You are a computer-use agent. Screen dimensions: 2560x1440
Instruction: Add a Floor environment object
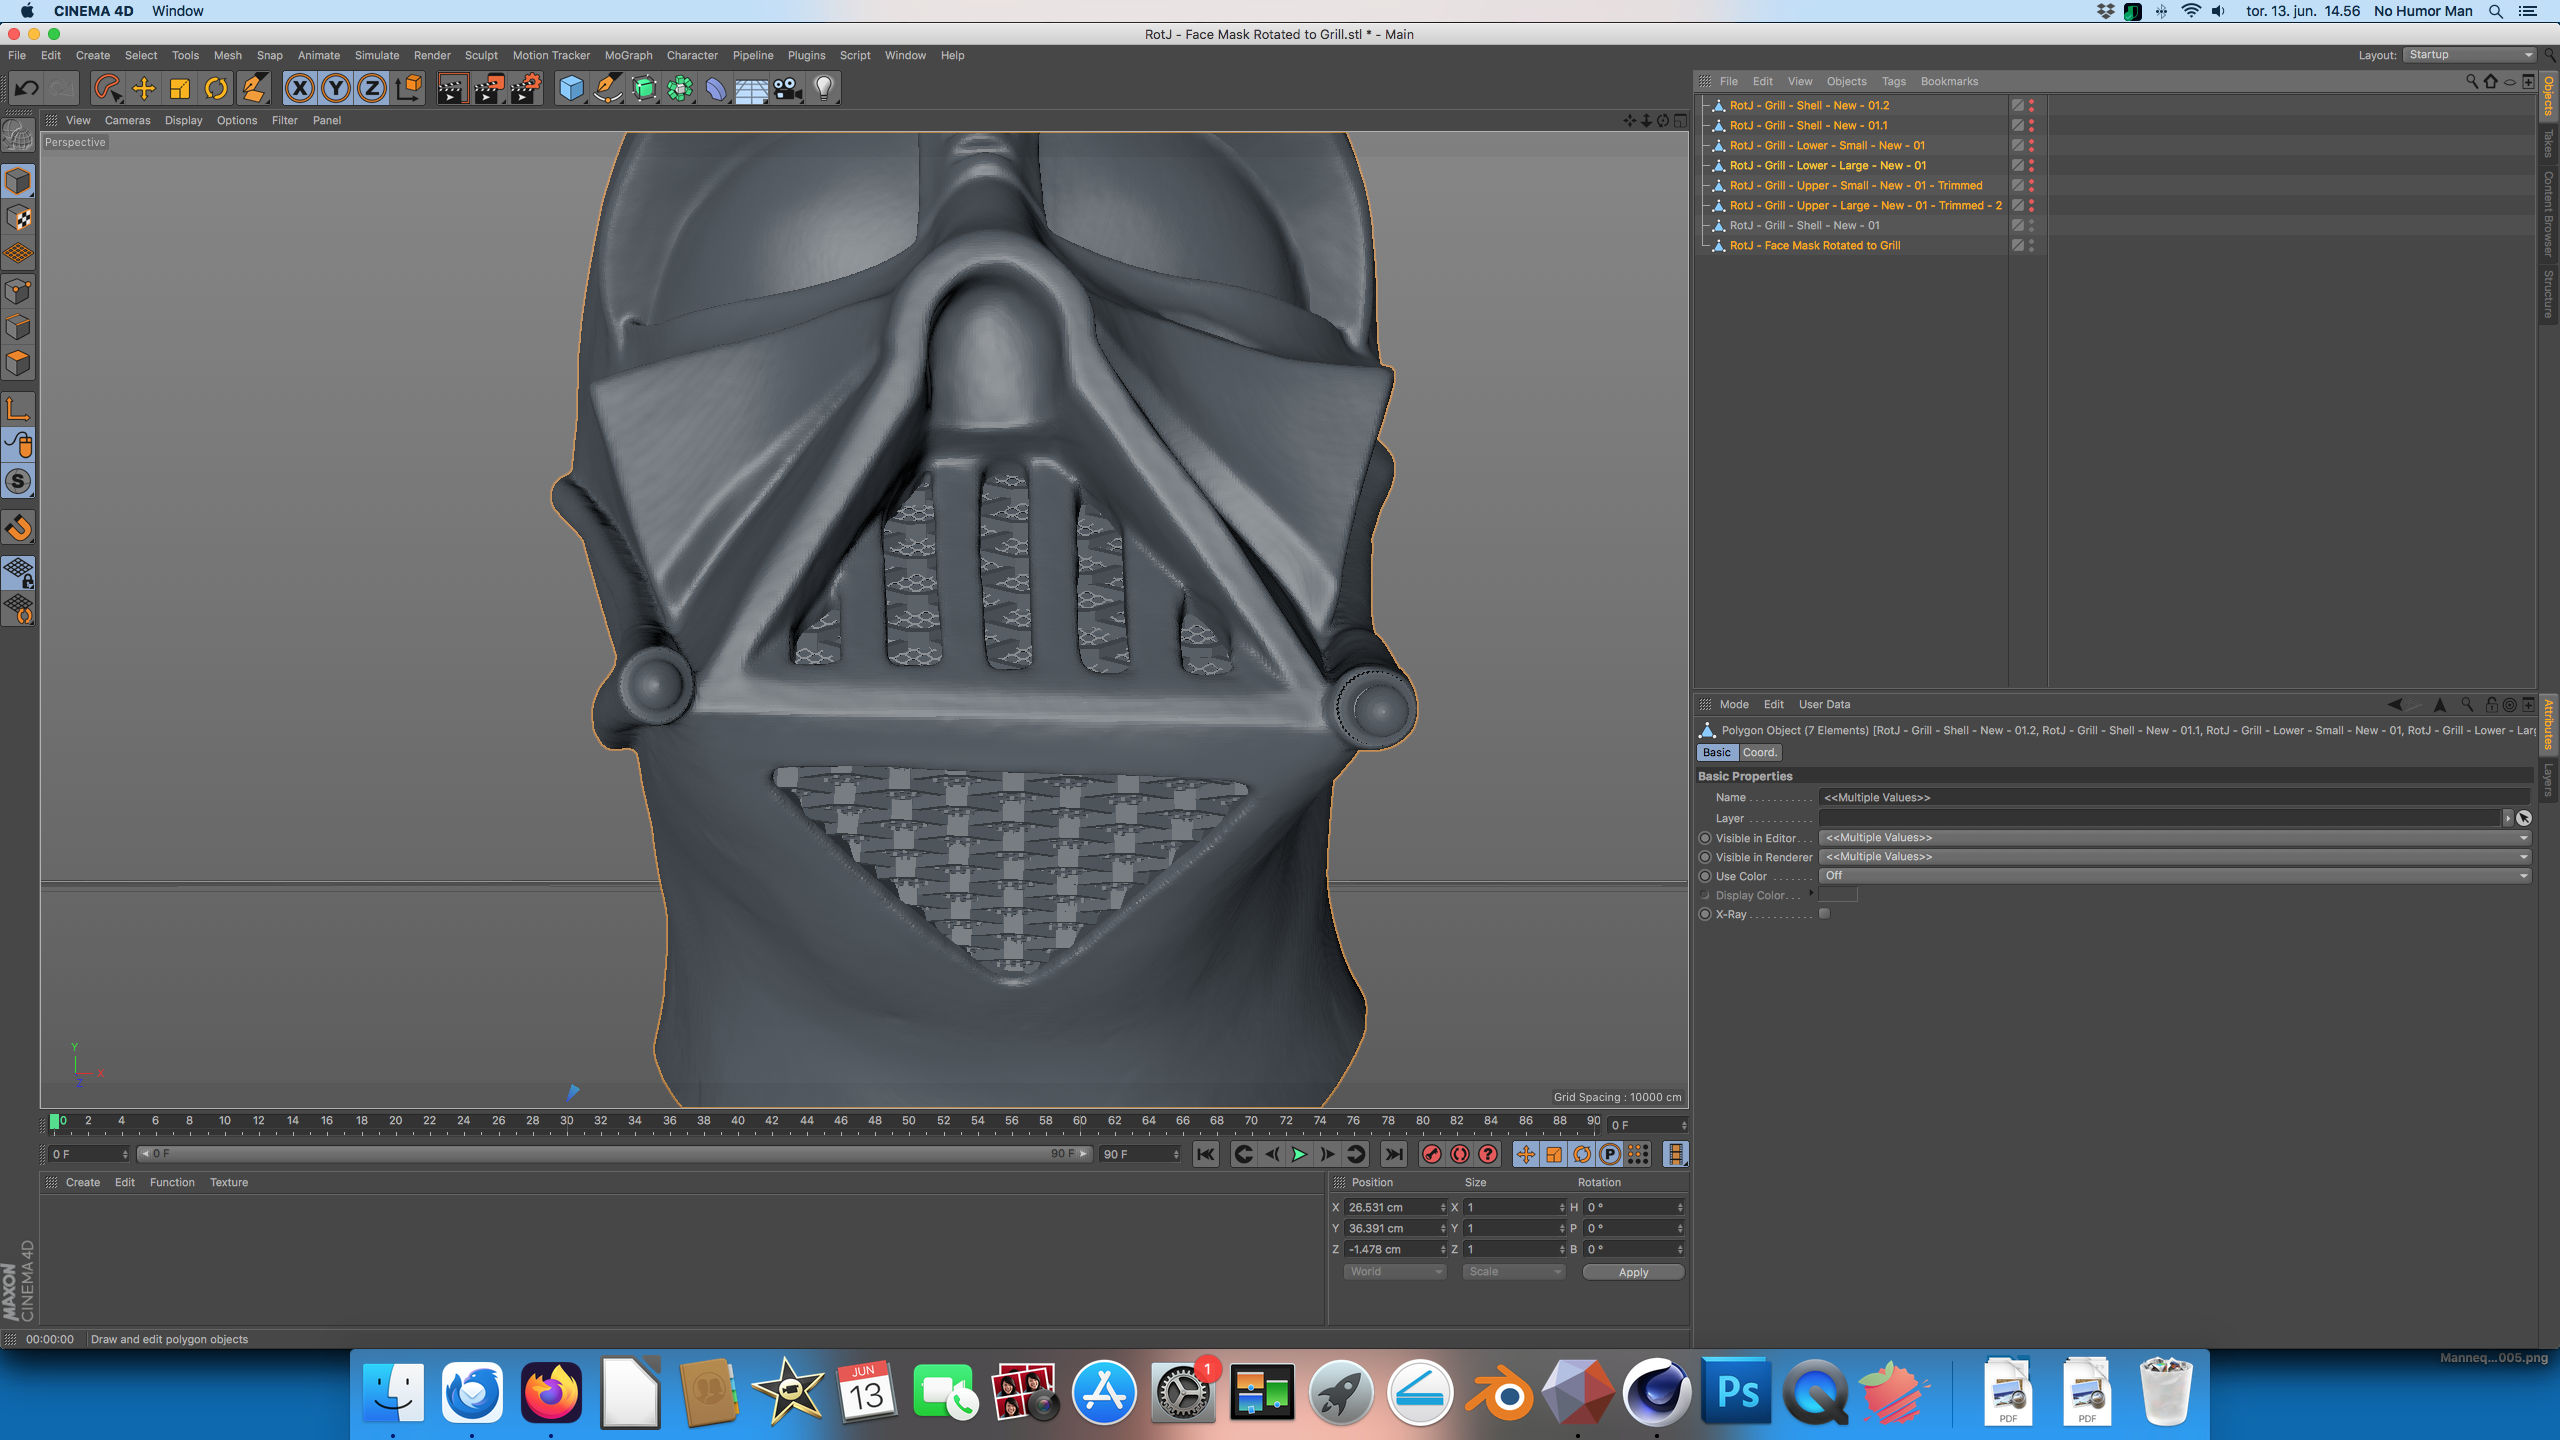(752, 88)
